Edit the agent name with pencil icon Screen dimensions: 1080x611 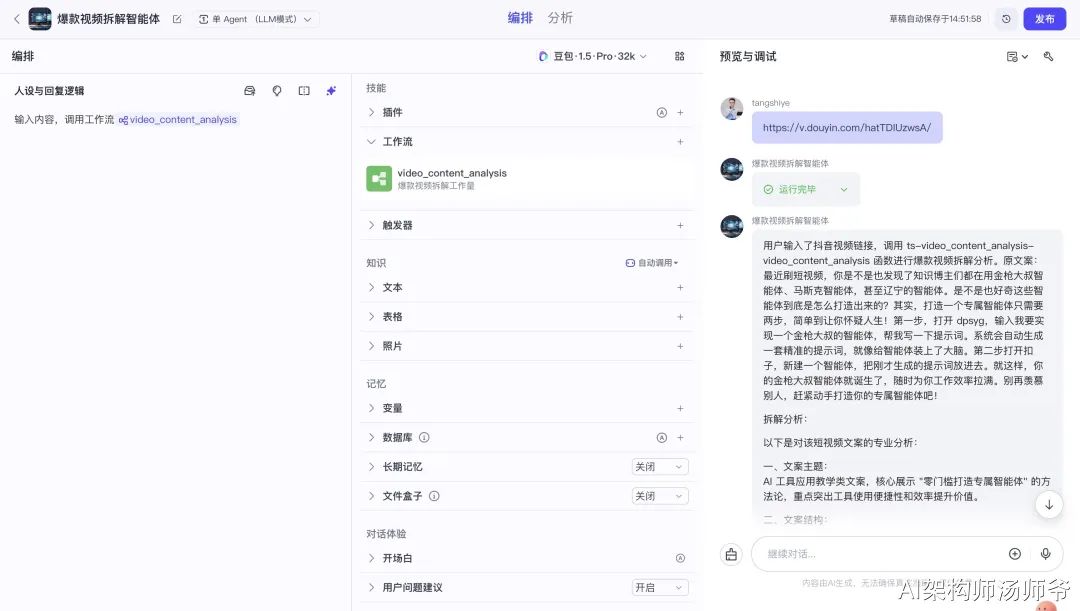[x=177, y=19]
